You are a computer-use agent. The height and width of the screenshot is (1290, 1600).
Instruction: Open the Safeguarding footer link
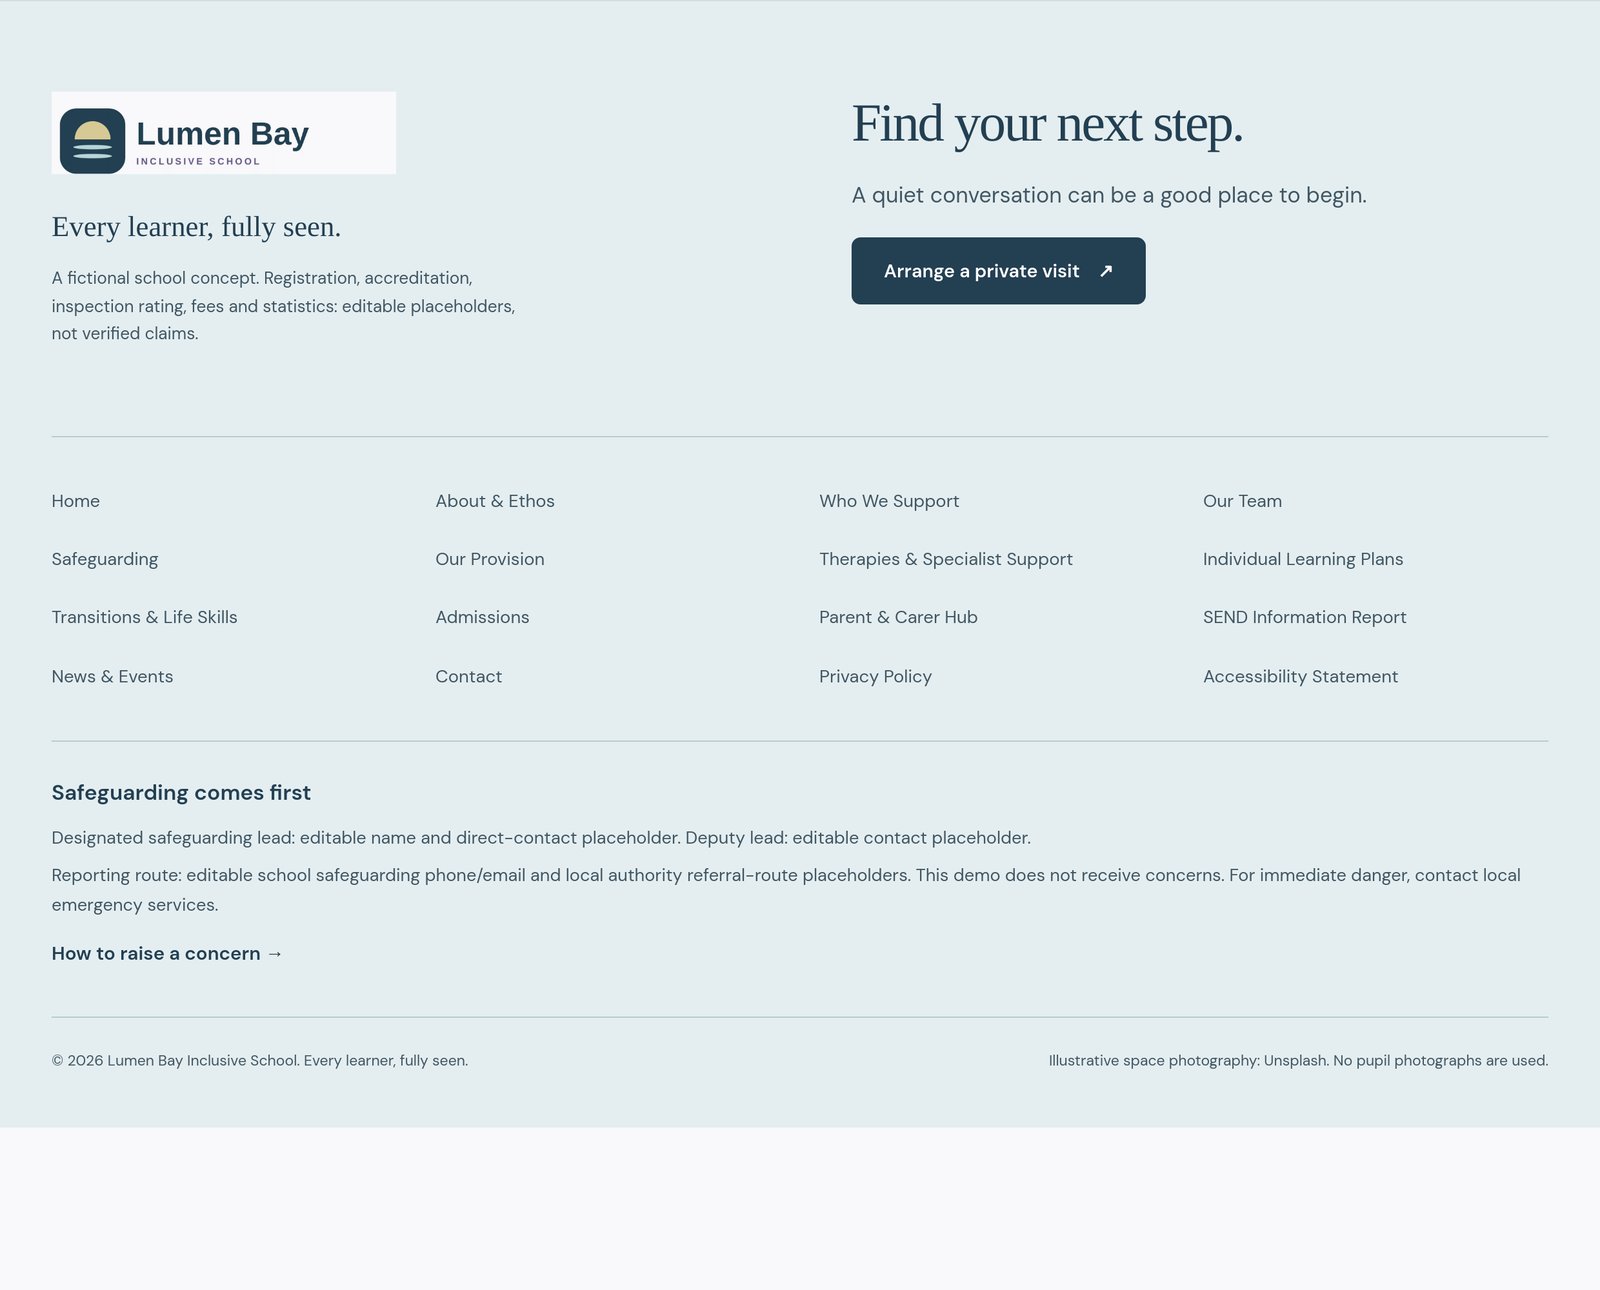(x=105, y=559)
